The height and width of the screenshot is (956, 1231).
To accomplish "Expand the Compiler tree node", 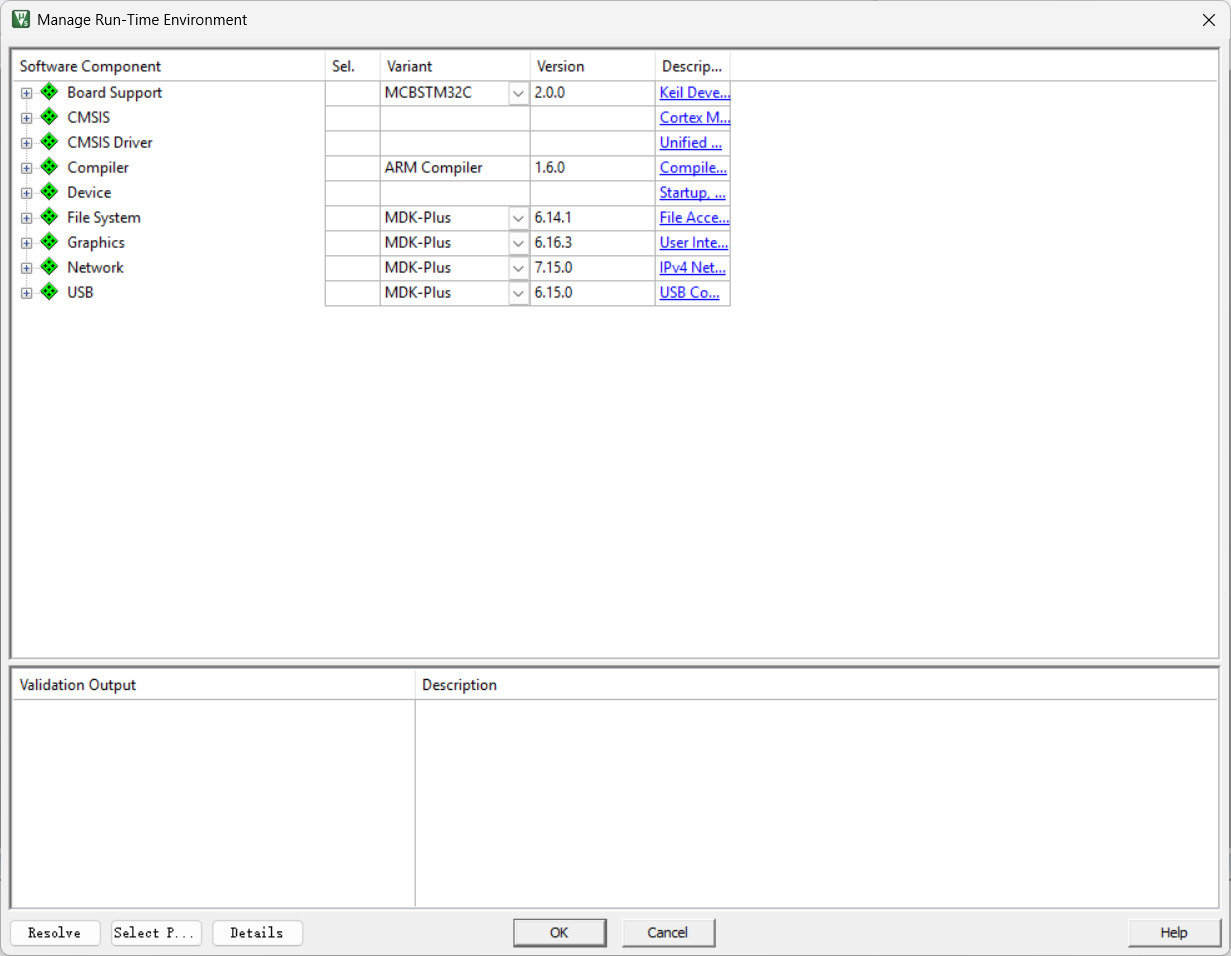I will click(x=27, y=168).
